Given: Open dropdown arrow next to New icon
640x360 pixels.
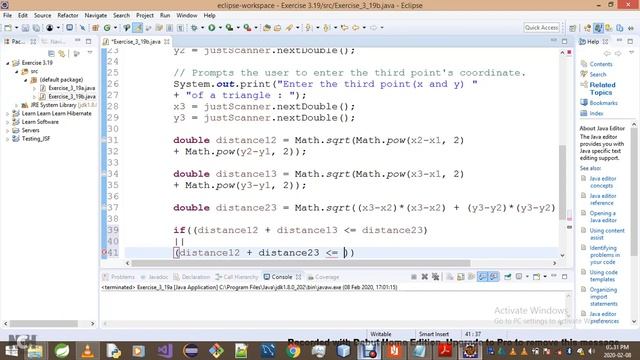Looking at the screenshot, I should [x=16, y=28].
